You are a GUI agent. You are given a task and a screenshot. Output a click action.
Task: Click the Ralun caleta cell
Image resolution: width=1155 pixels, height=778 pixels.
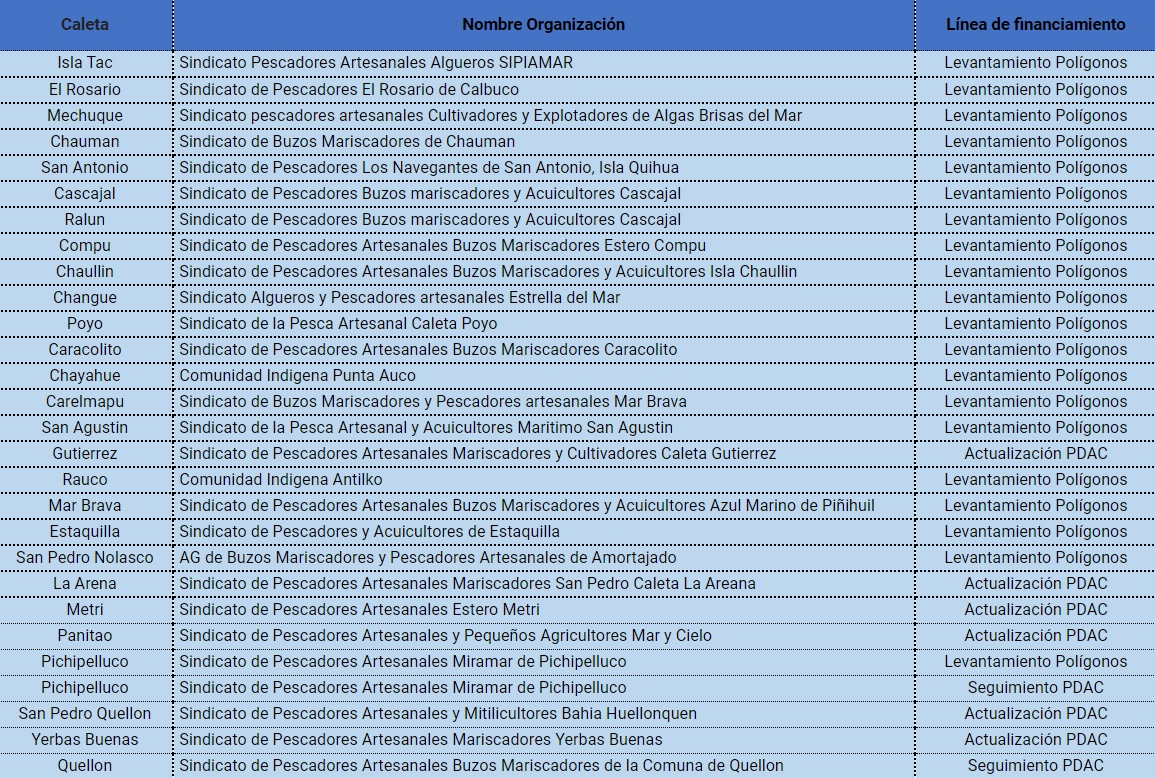[x=85, y=220]
